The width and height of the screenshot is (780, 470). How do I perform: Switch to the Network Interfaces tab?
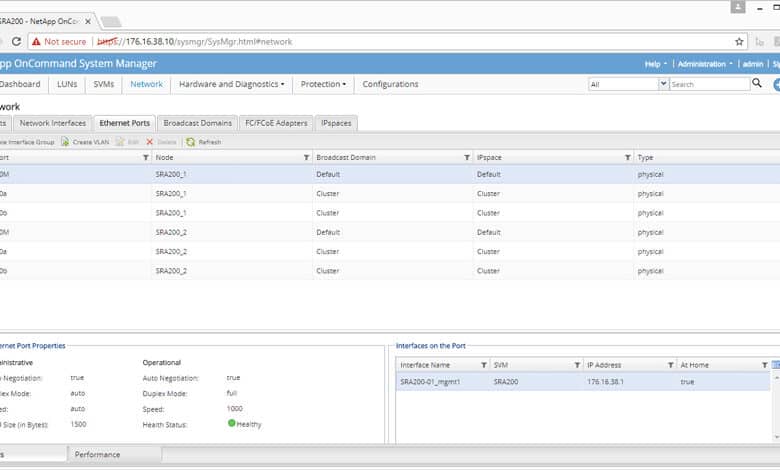click(x=53, y=123)
